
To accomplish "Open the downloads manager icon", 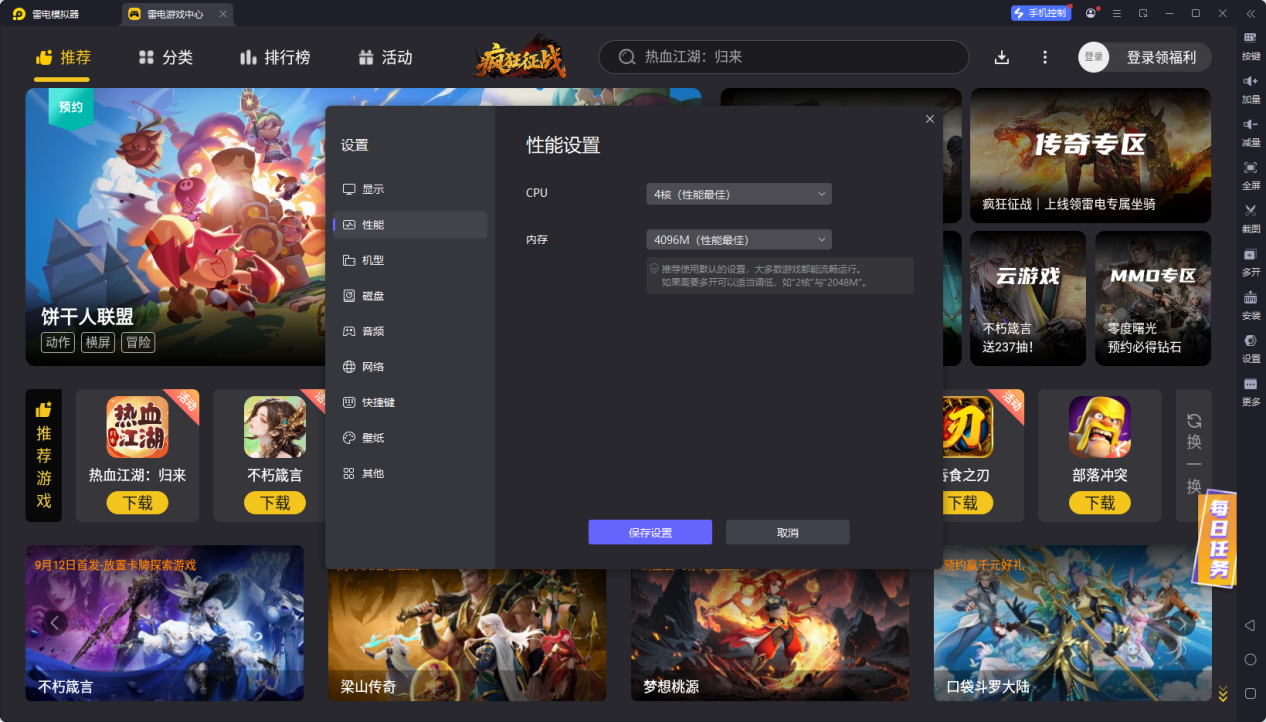I will (1002, 58).
